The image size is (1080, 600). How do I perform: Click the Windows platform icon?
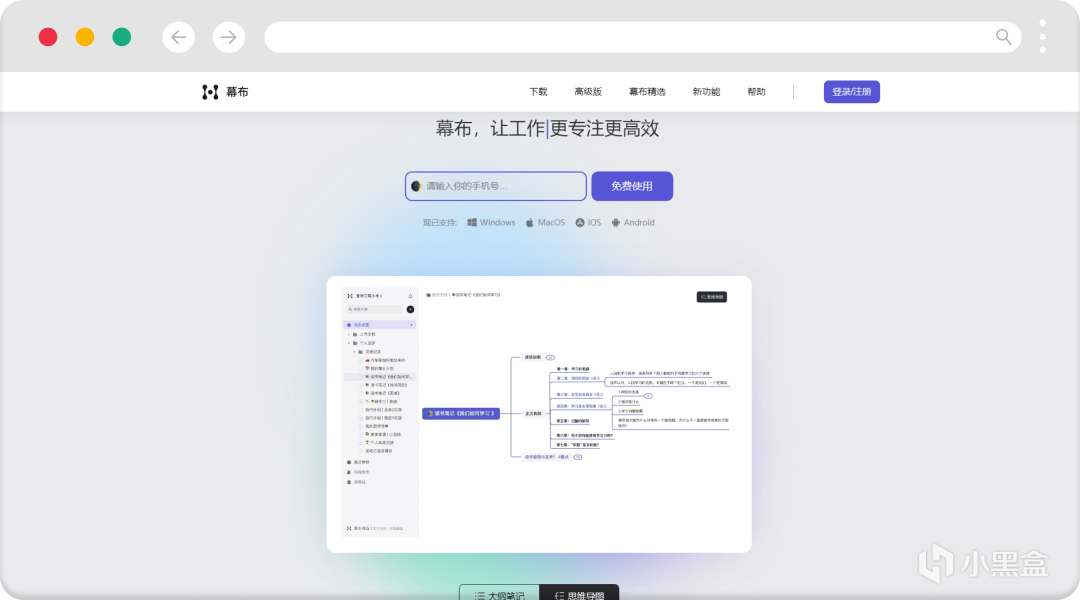click(472, 223)
